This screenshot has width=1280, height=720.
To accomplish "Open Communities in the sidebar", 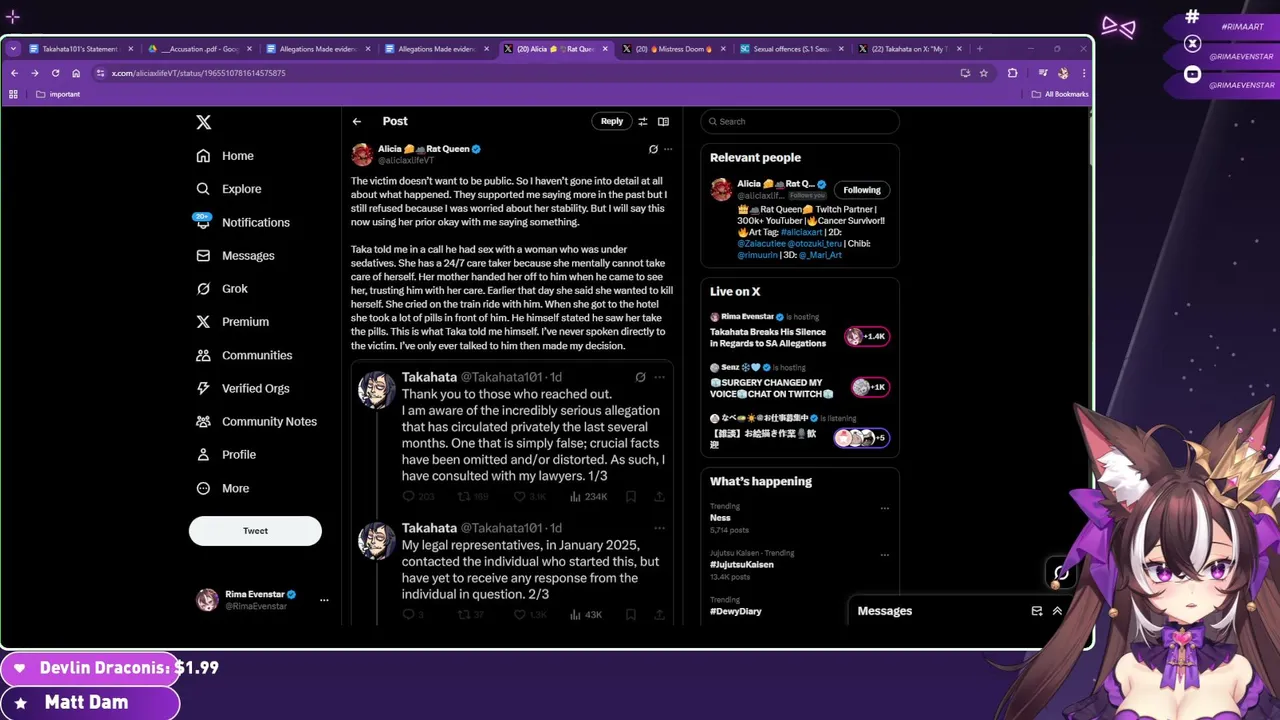I will point(244,355).
